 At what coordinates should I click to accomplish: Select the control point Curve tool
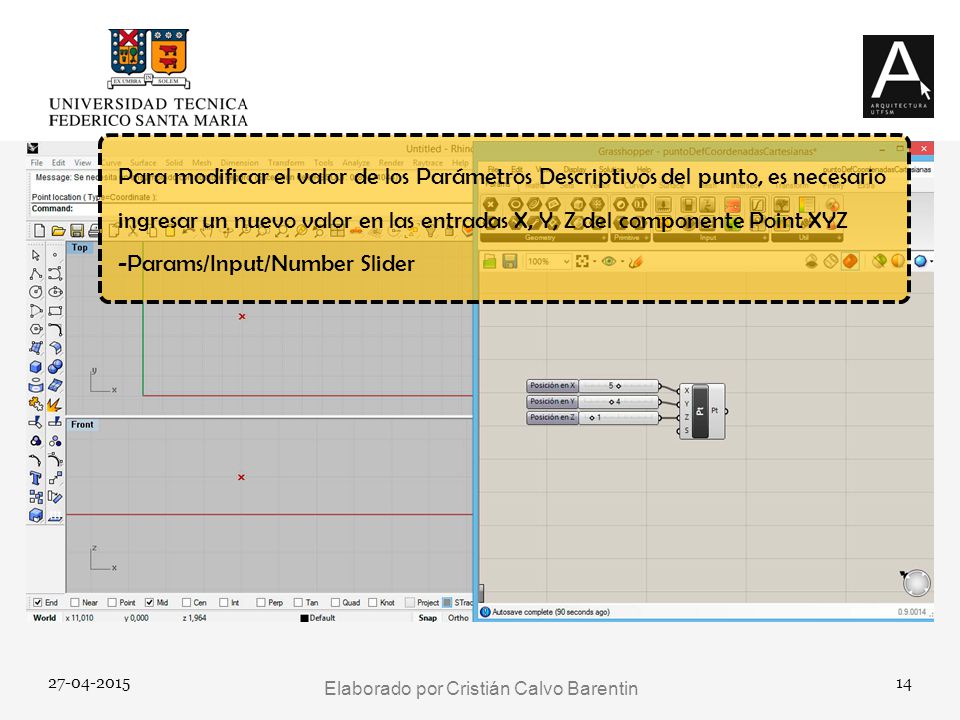55,273
